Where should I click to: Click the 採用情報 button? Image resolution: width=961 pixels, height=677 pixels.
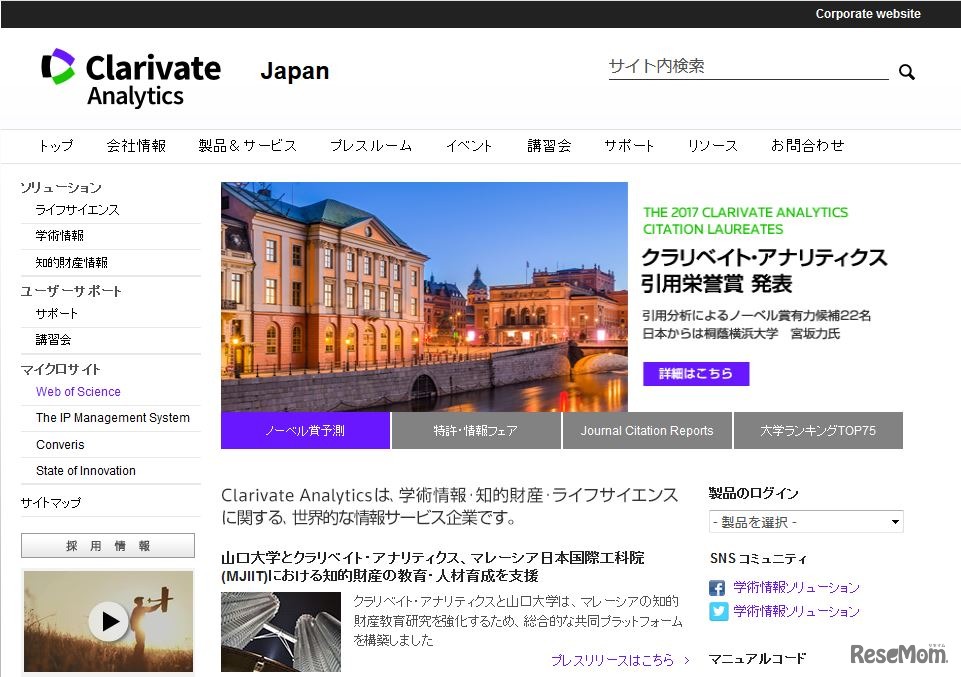pos(107,545)
